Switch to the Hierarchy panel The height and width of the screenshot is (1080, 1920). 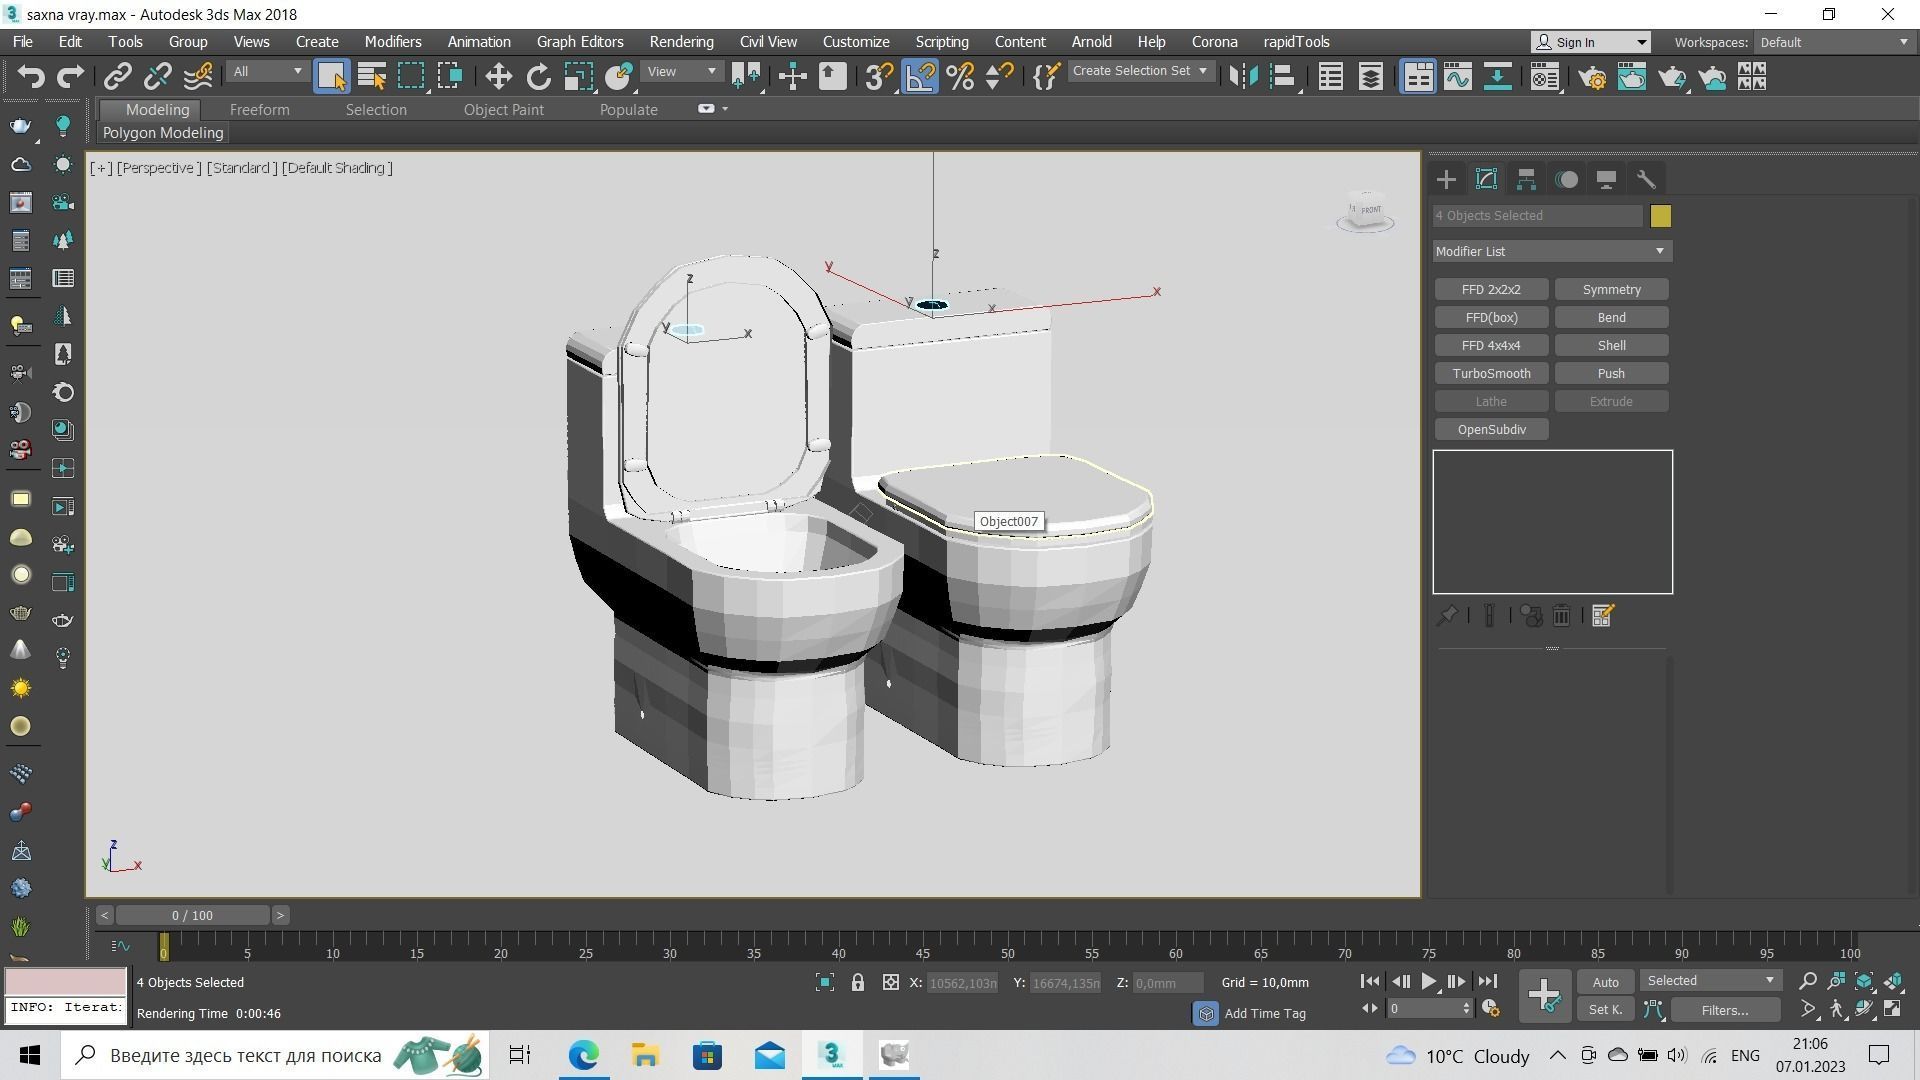click(x=1526, y=180)
